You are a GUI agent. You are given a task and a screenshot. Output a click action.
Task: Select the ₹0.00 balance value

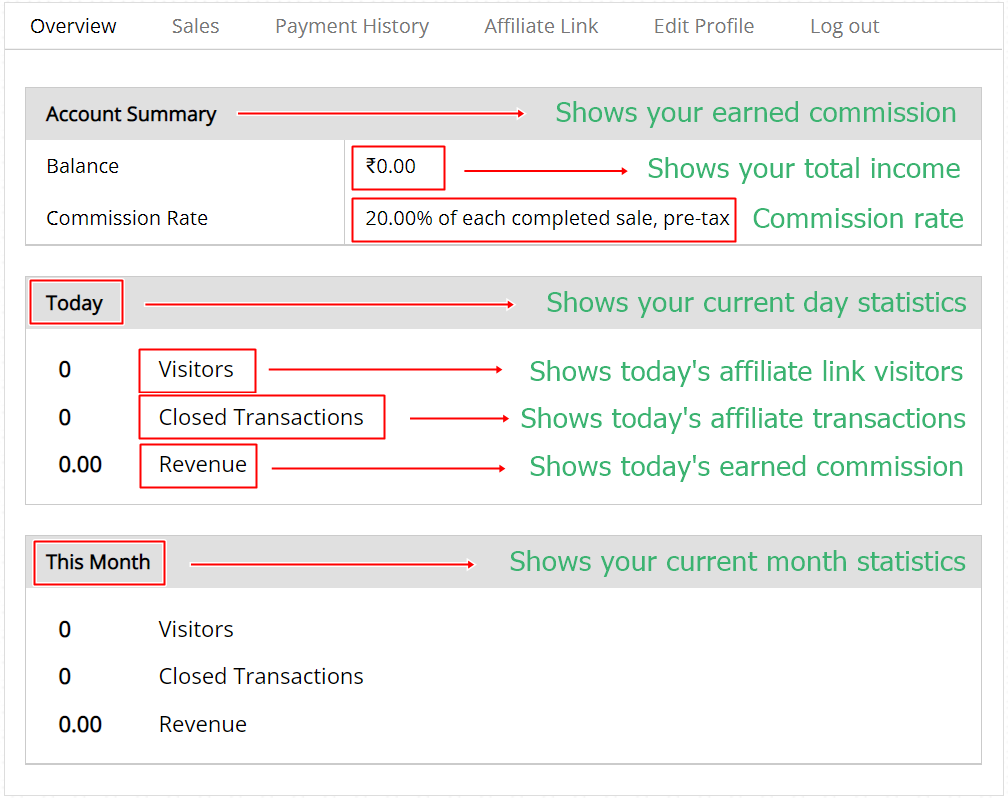click(x=391, y=166)
